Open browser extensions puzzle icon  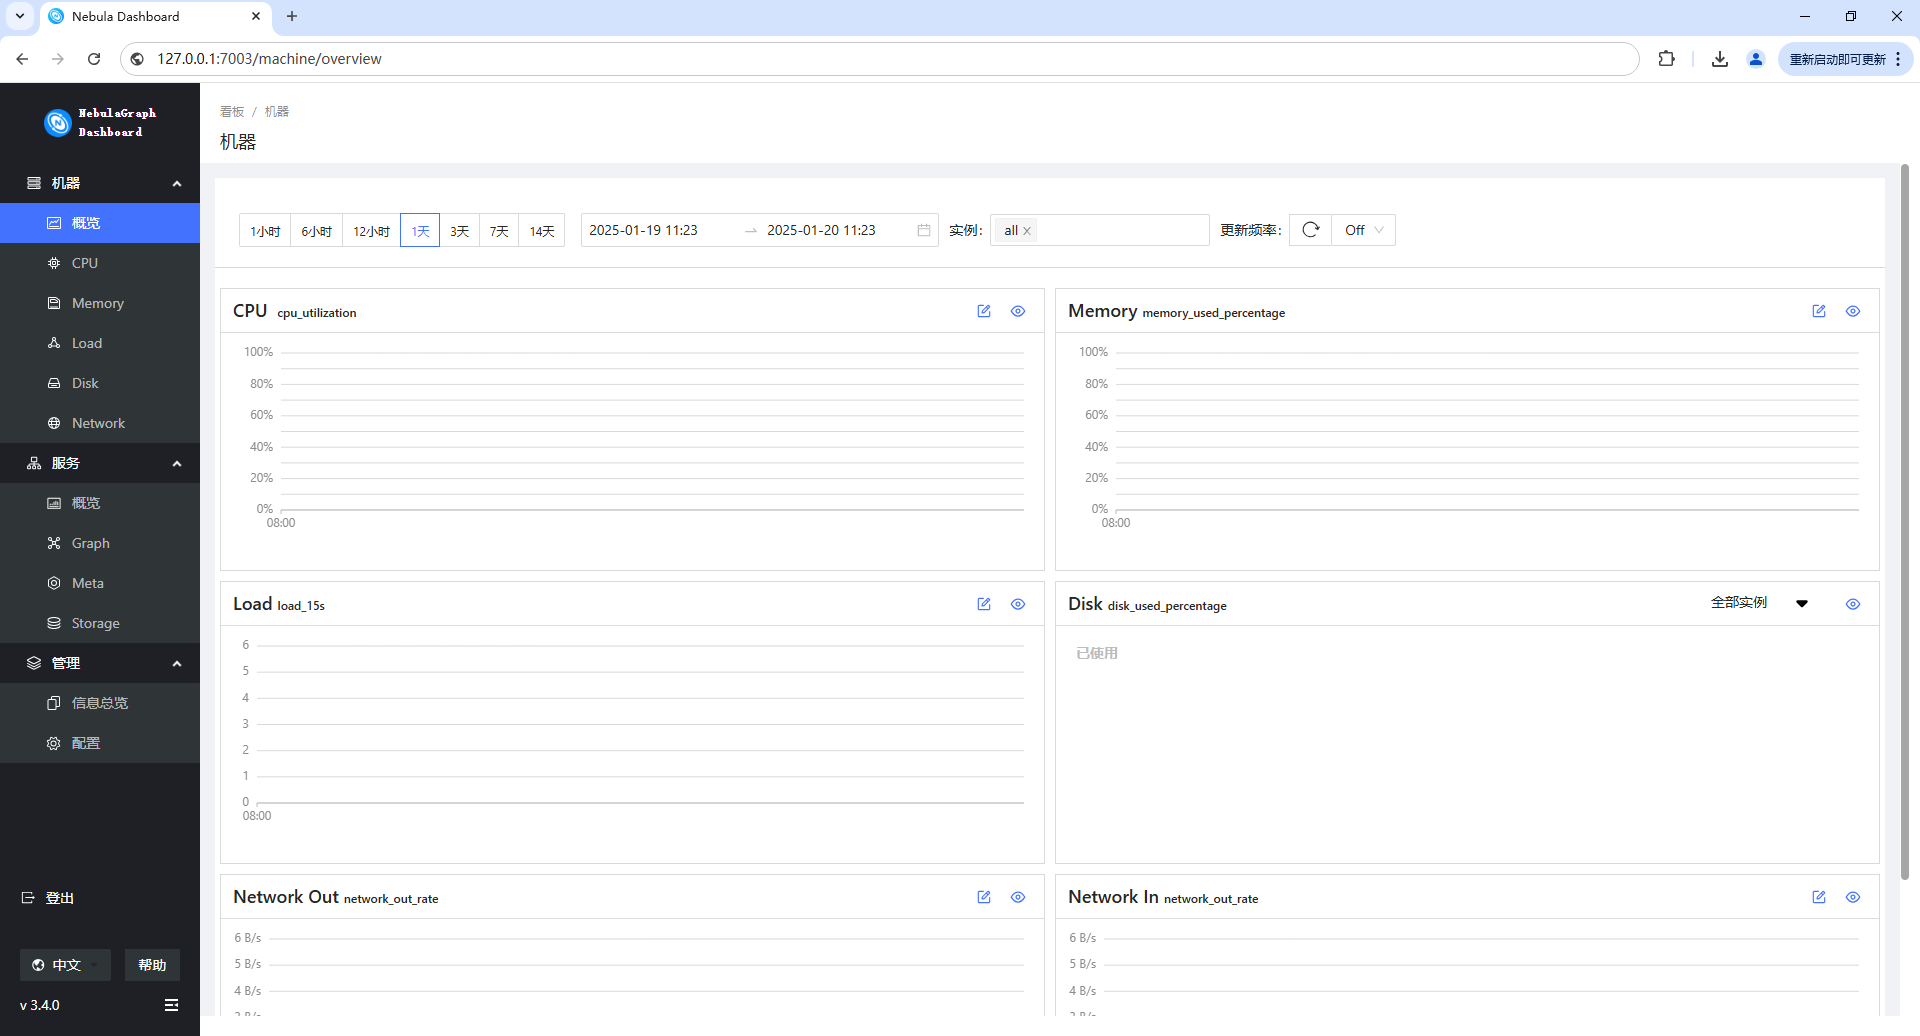click(1666, 59)
